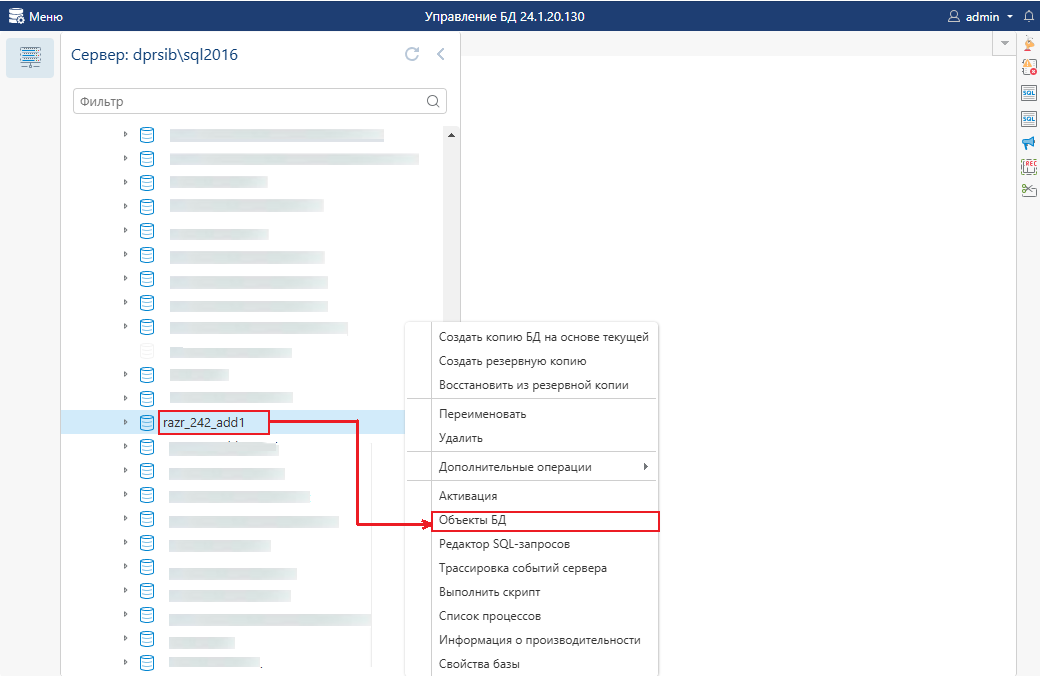Image resolution: width=1040 pixels, height=676 pixels.
Task: Click the database icon of razr_242_add1
Action: tap(147, 423)
